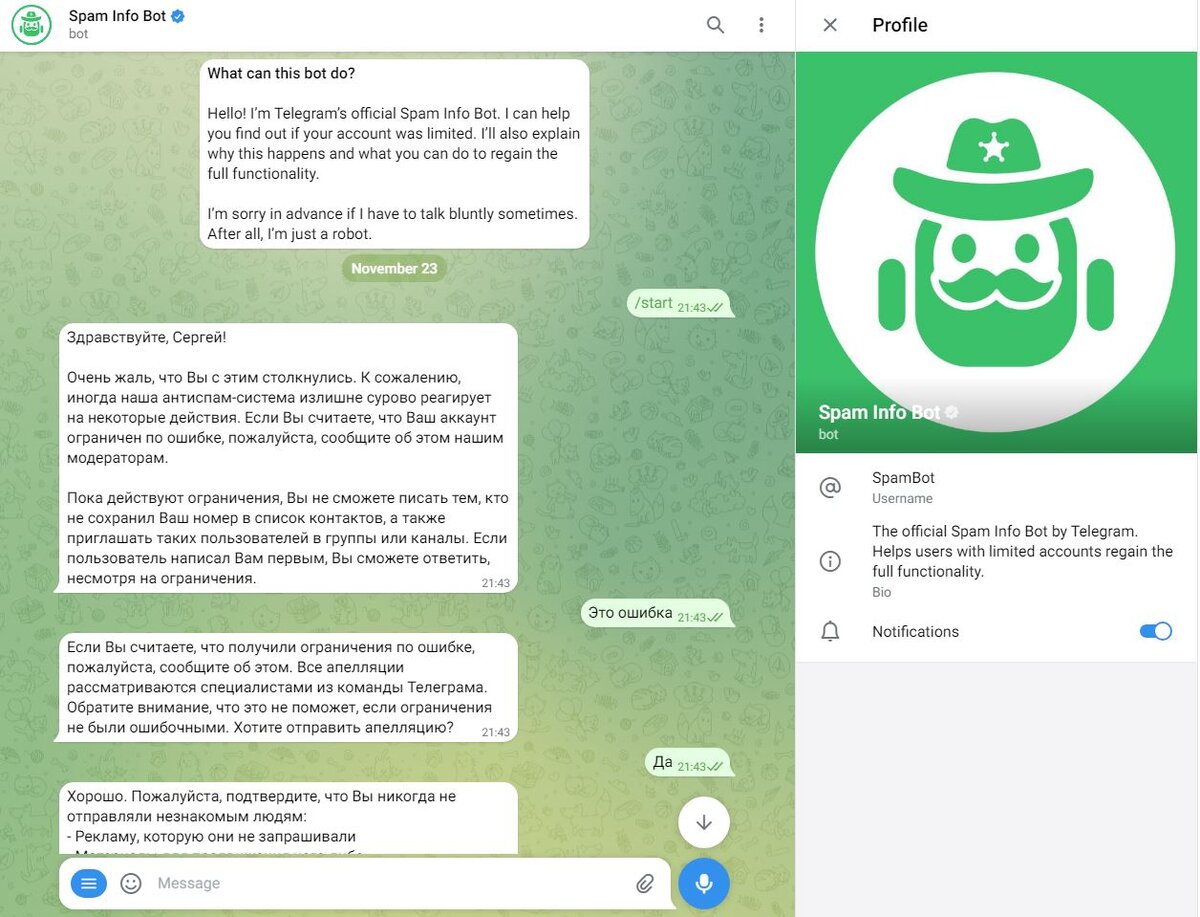Screen dimensions: 1200x917
Task: Click the Spam Info Bot chat title
Action: [x=117, y=16]
